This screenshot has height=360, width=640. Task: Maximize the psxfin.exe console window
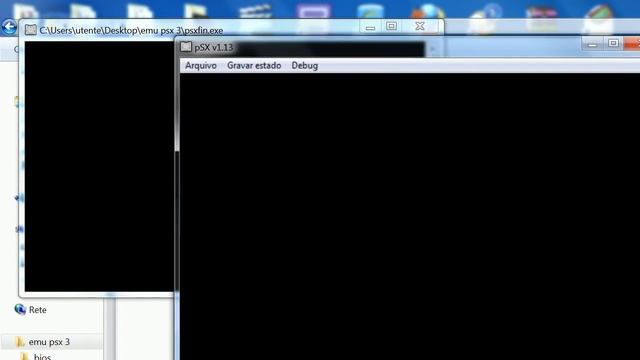[391, 27]
